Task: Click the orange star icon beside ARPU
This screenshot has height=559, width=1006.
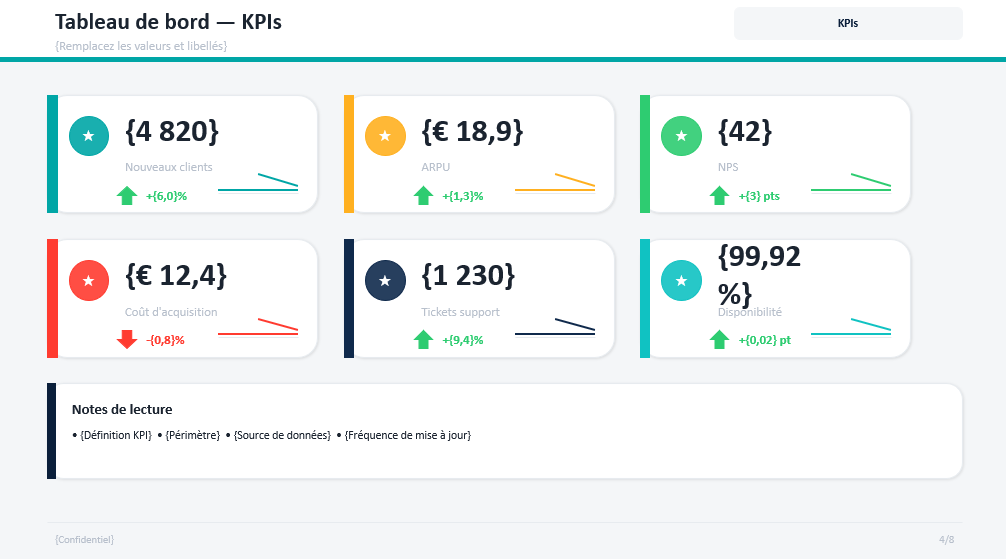Action: [x=385, y=136]
